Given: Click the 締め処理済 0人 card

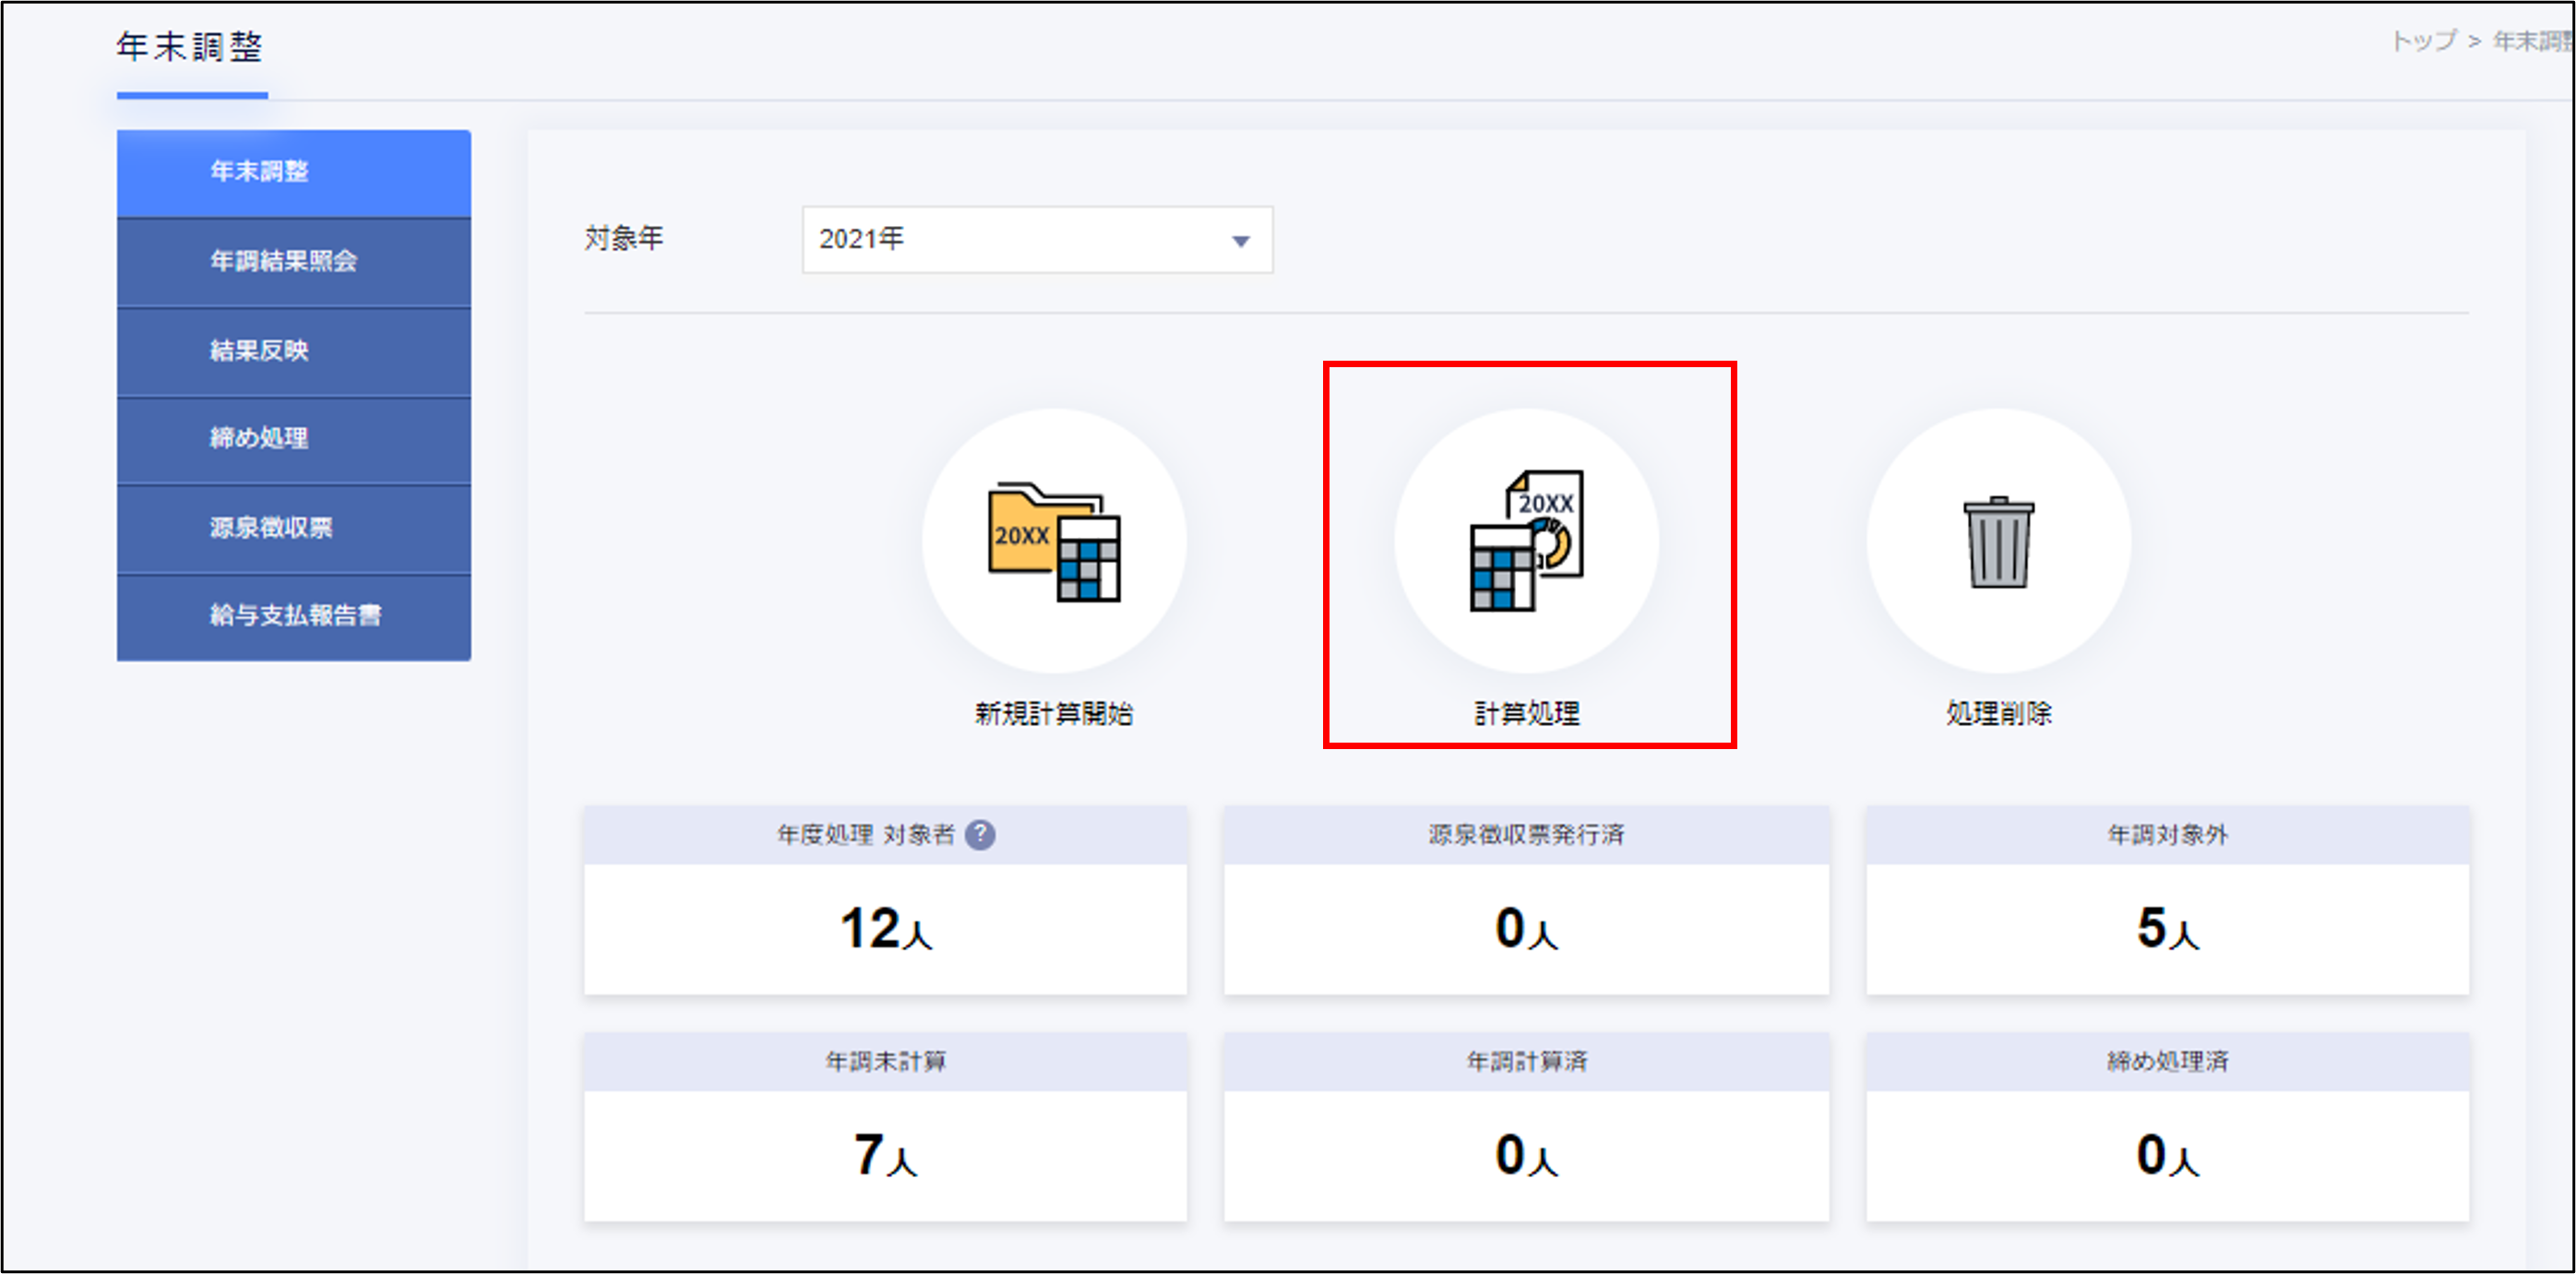Looking at the screenshot, I should pos(2167,1154).
